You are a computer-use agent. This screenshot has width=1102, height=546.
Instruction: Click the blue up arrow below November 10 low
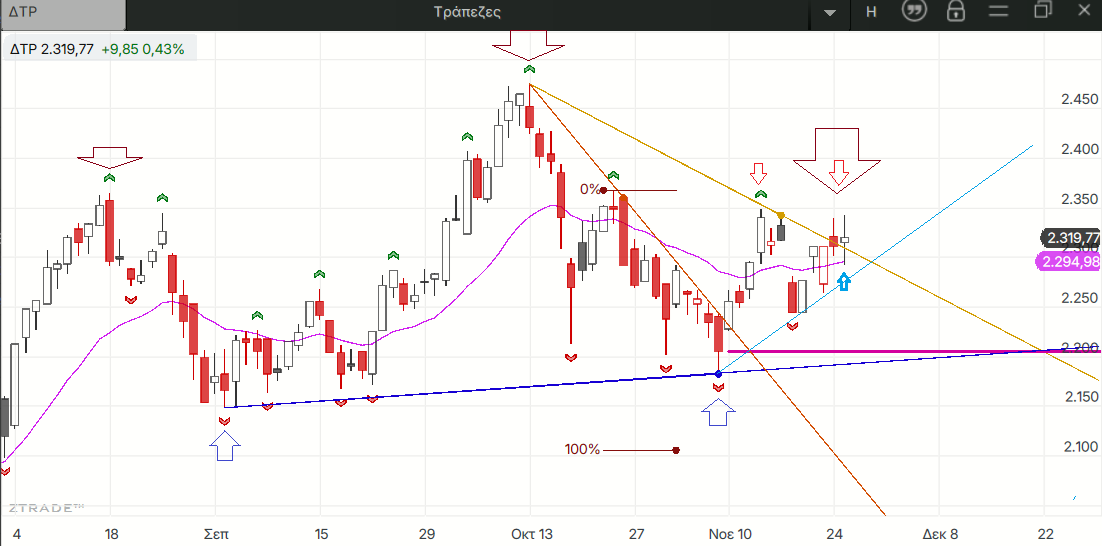(x=718, y=410)
